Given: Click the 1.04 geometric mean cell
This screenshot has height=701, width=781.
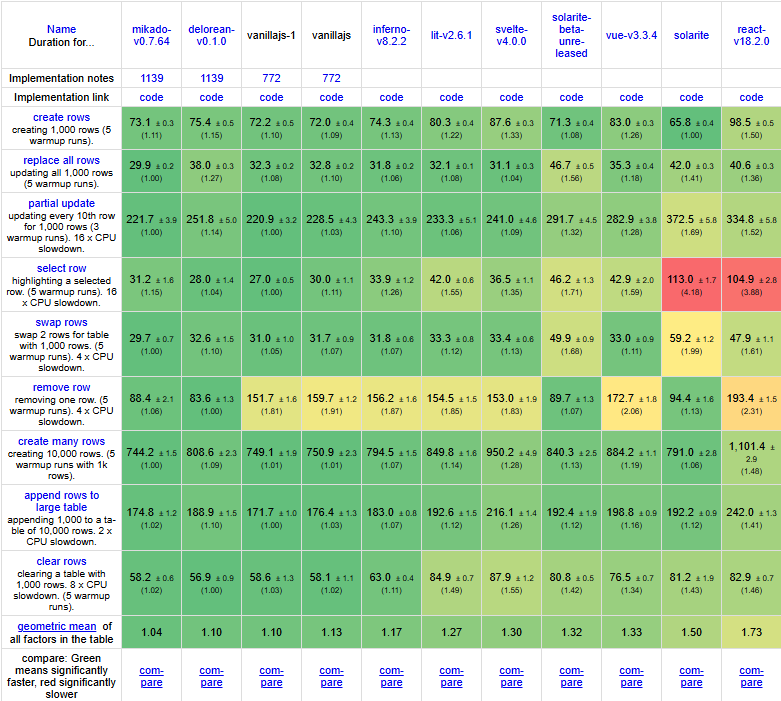Looking at the screenshot, I should 151,632.
